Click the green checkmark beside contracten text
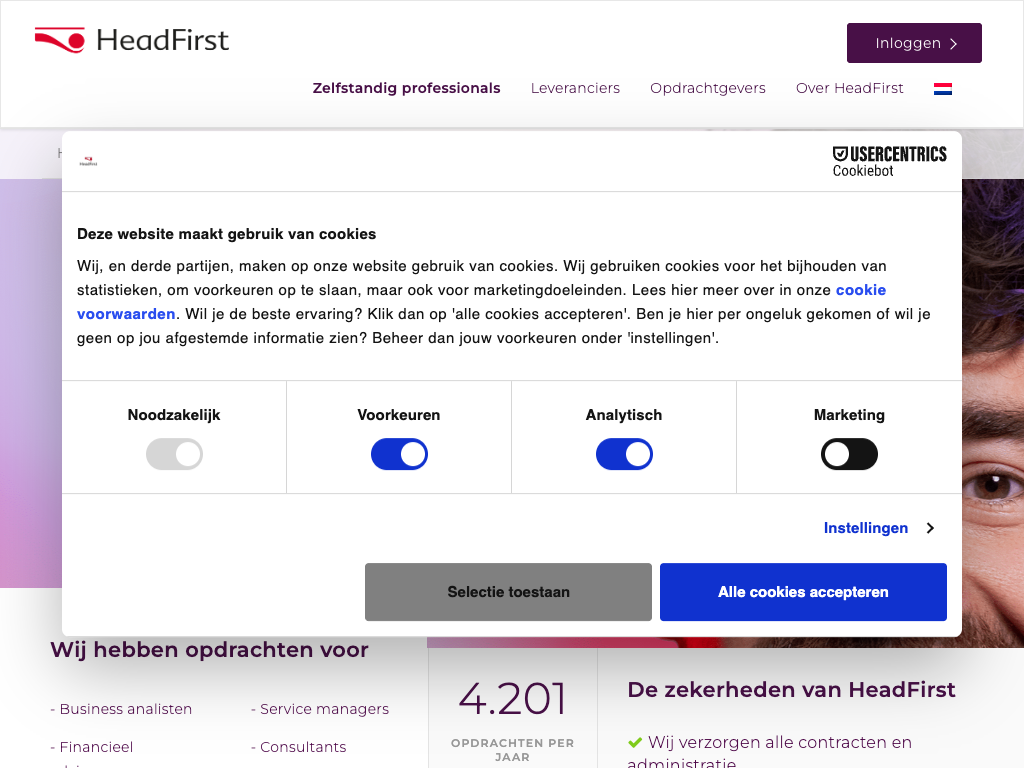This screenshot has height=768, width=1024. coord(635,743)
